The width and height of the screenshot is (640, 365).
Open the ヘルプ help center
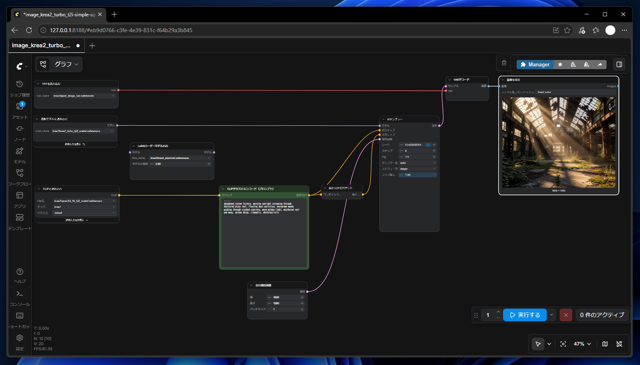pos(20,275)
